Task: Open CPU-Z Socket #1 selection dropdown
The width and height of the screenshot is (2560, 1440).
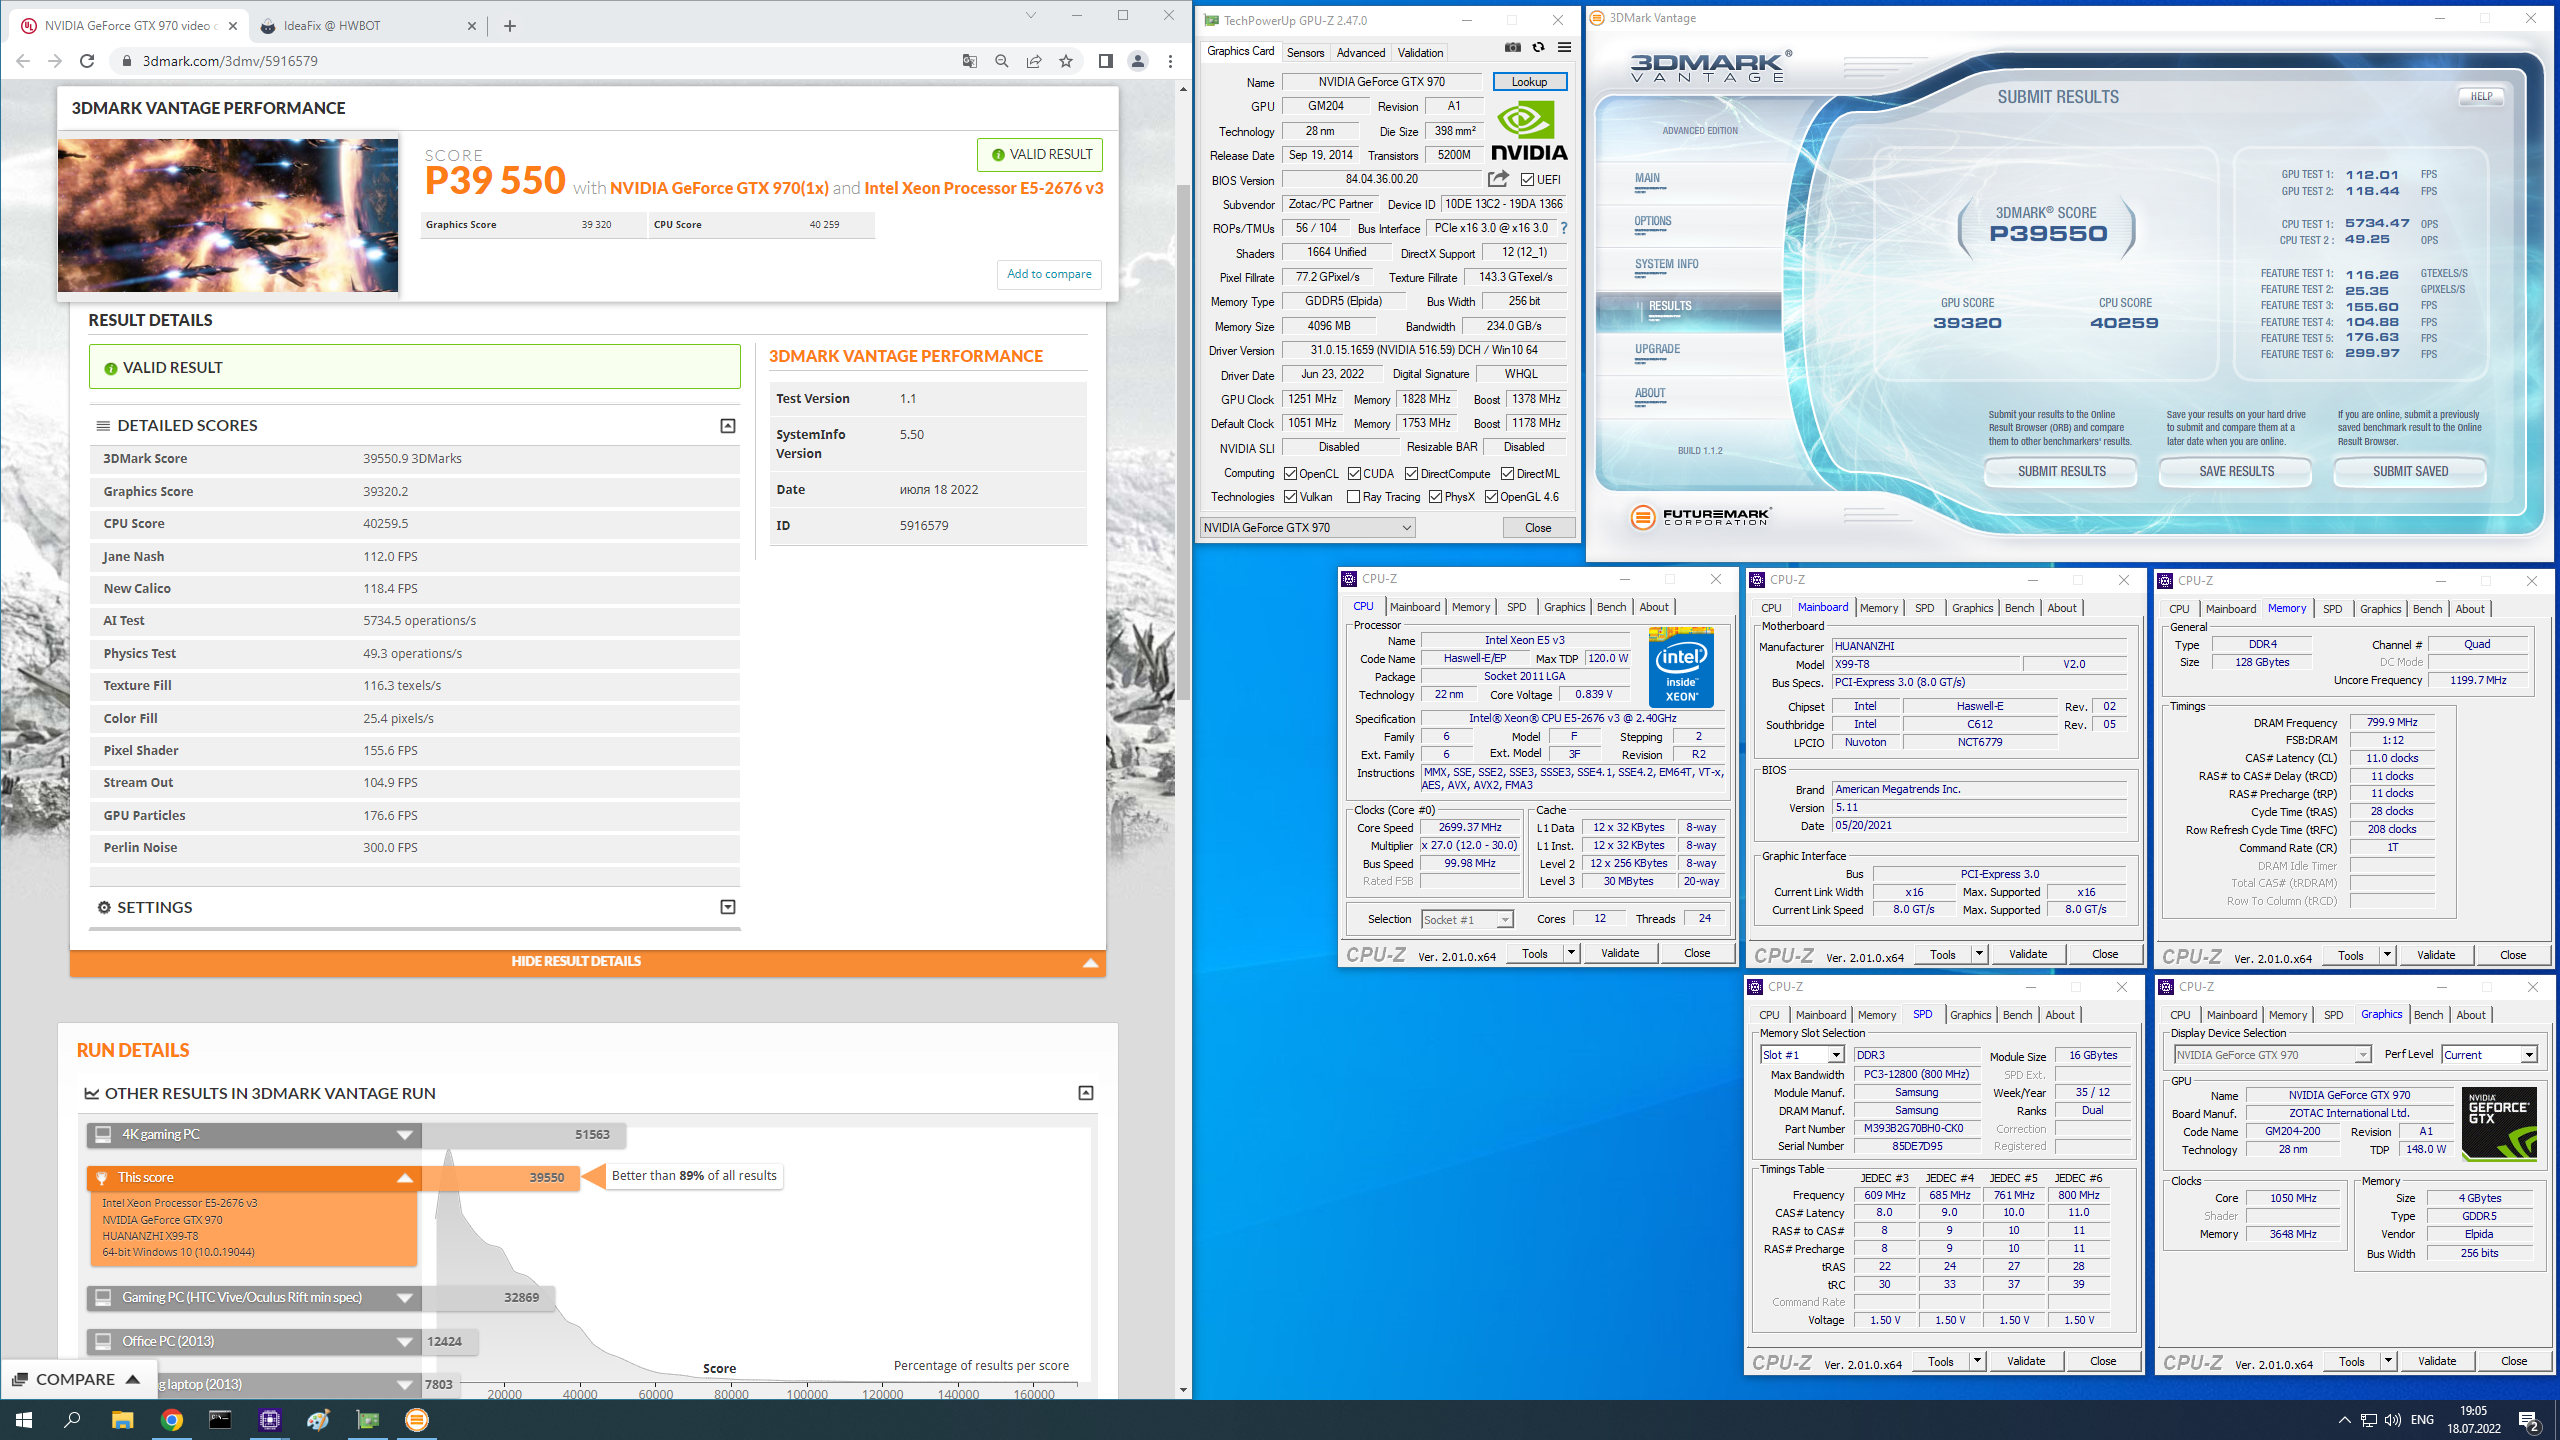Action: (x=1467, y=919)
